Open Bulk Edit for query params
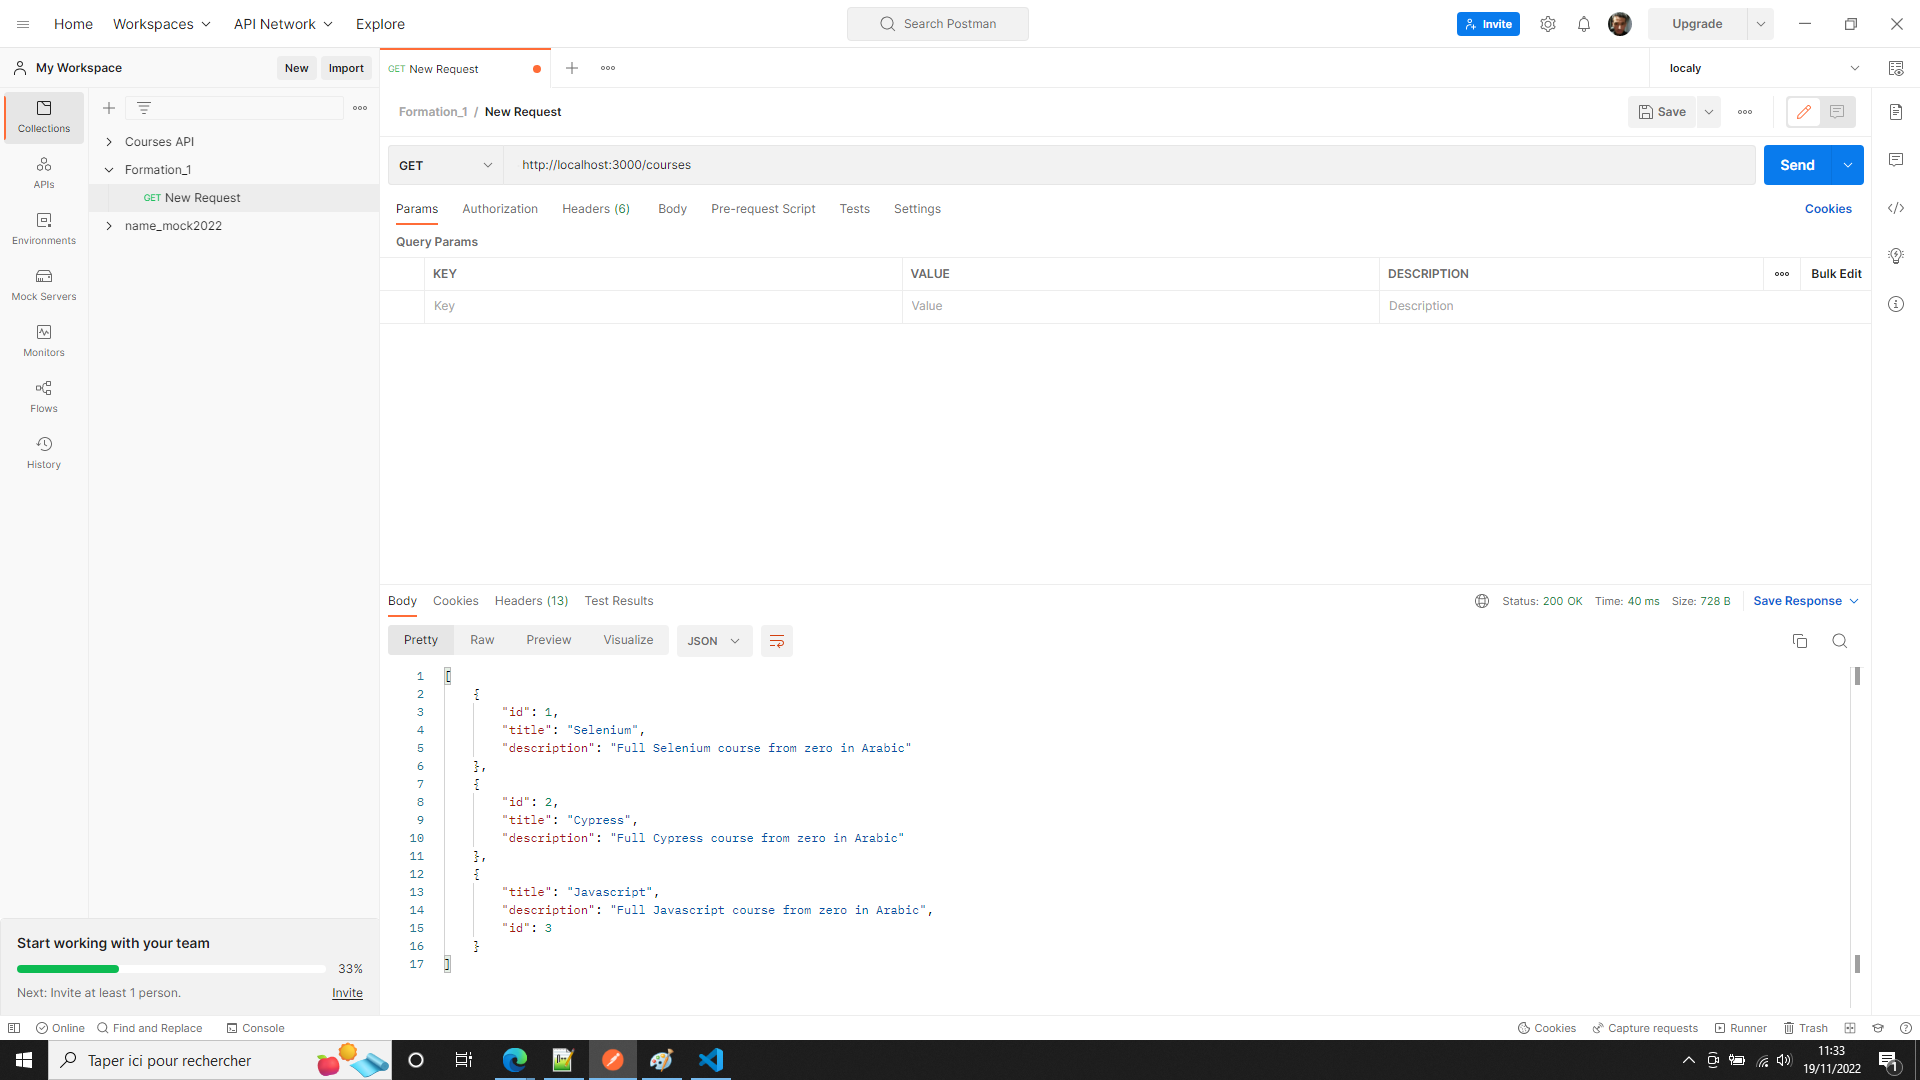The height and width of the screenshot is (1080, 1920). point(1836,273)
